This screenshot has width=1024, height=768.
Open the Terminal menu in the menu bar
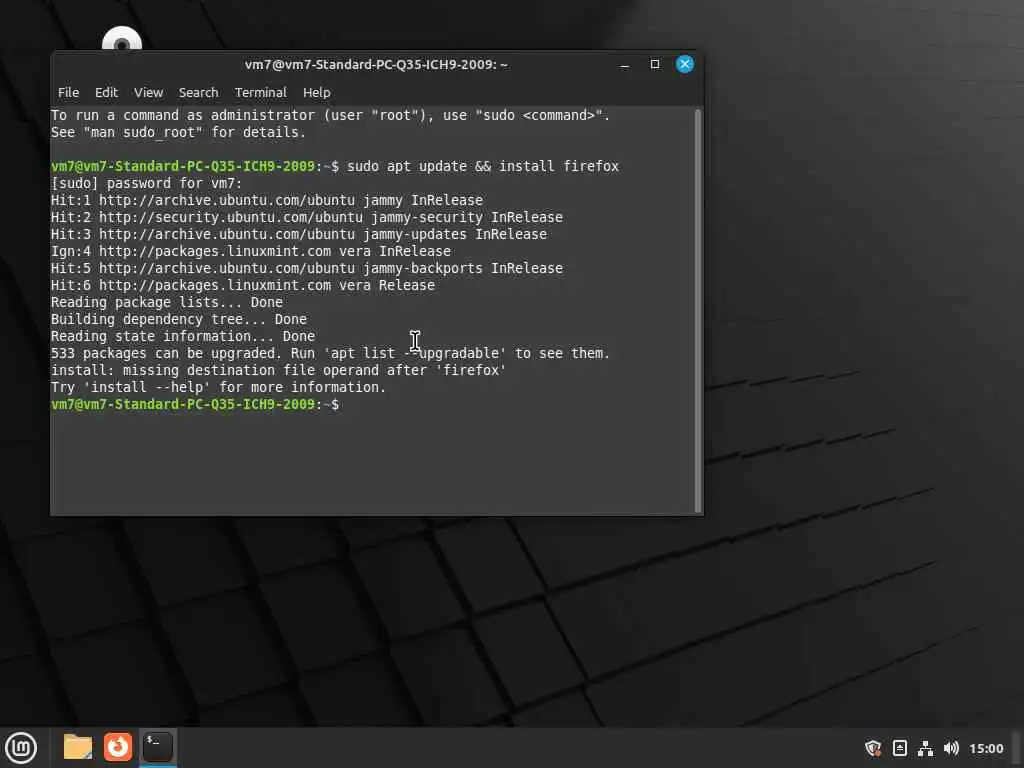(261, 93)
